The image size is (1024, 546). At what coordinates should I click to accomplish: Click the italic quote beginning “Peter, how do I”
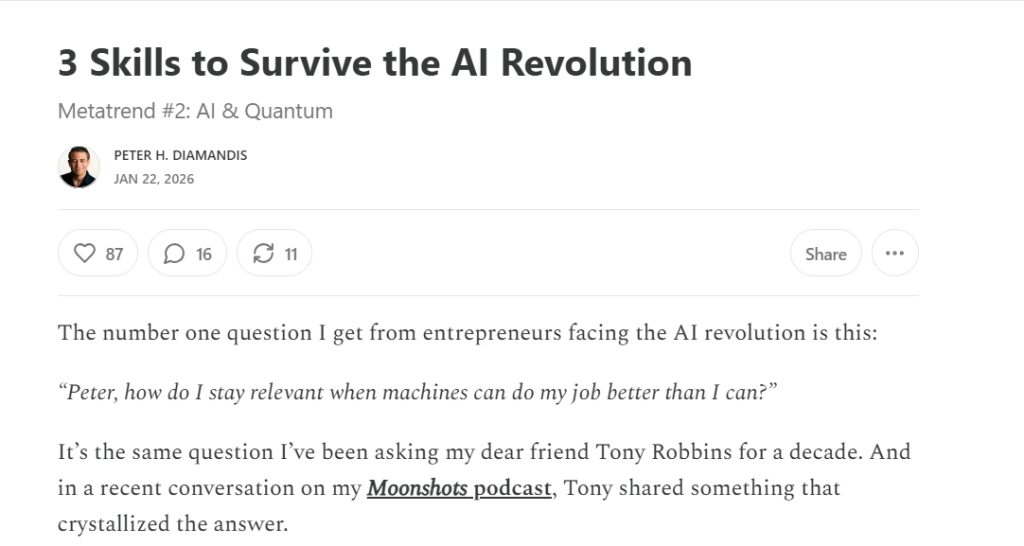418,392
